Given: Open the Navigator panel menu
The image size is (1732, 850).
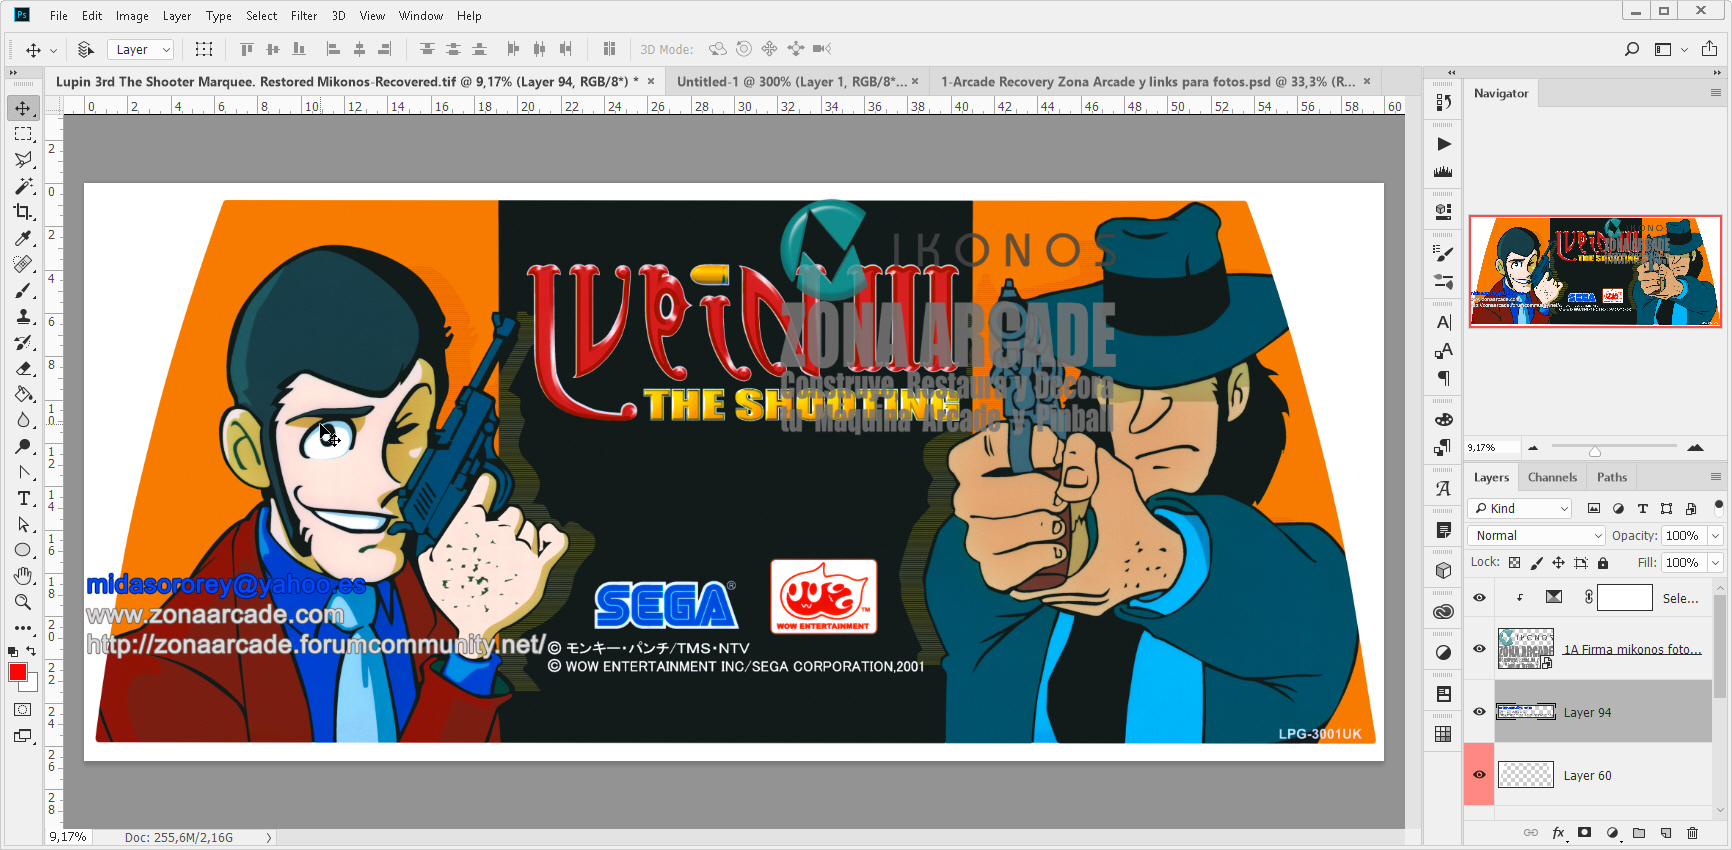Looking at the screenshot, I should tap(1716, 93).
